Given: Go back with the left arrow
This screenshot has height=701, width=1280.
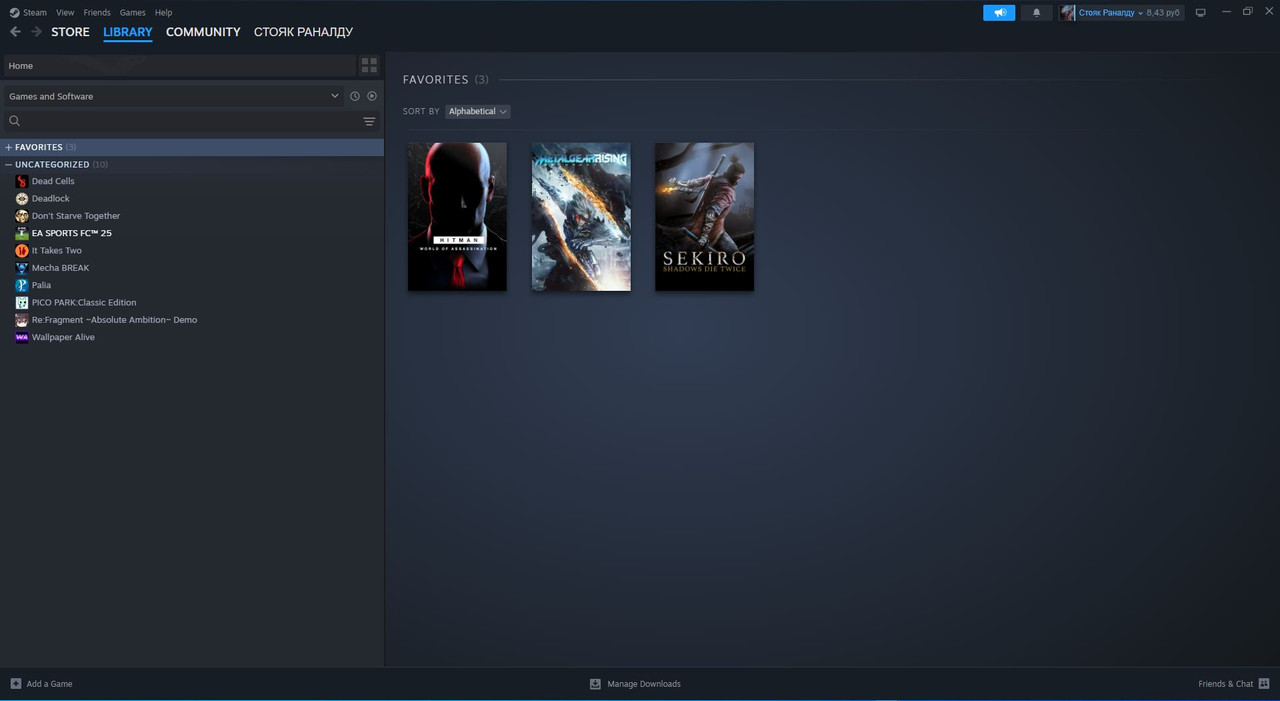Looking at the screenshot, I should (15, 32).
